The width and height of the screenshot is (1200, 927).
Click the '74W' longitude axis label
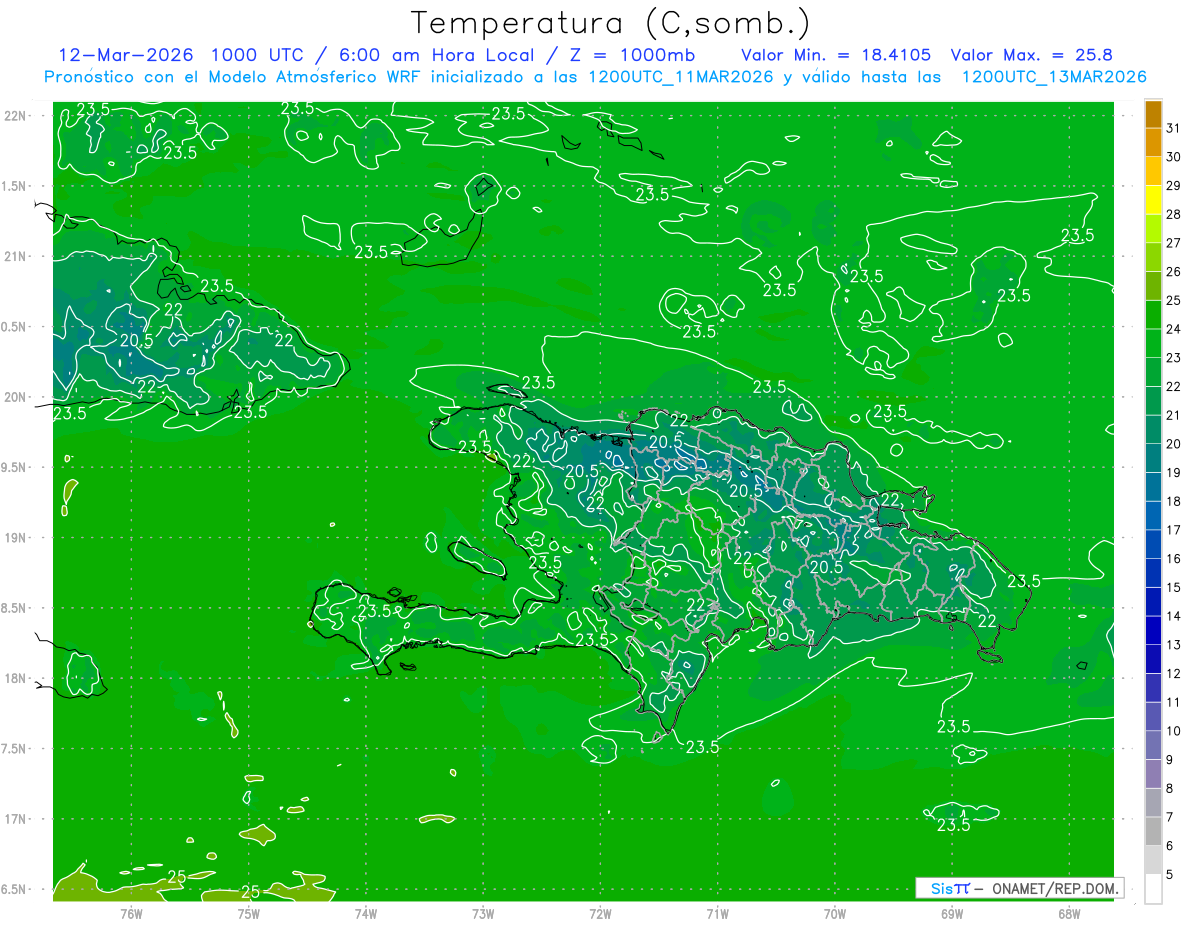tap(366, 913)
